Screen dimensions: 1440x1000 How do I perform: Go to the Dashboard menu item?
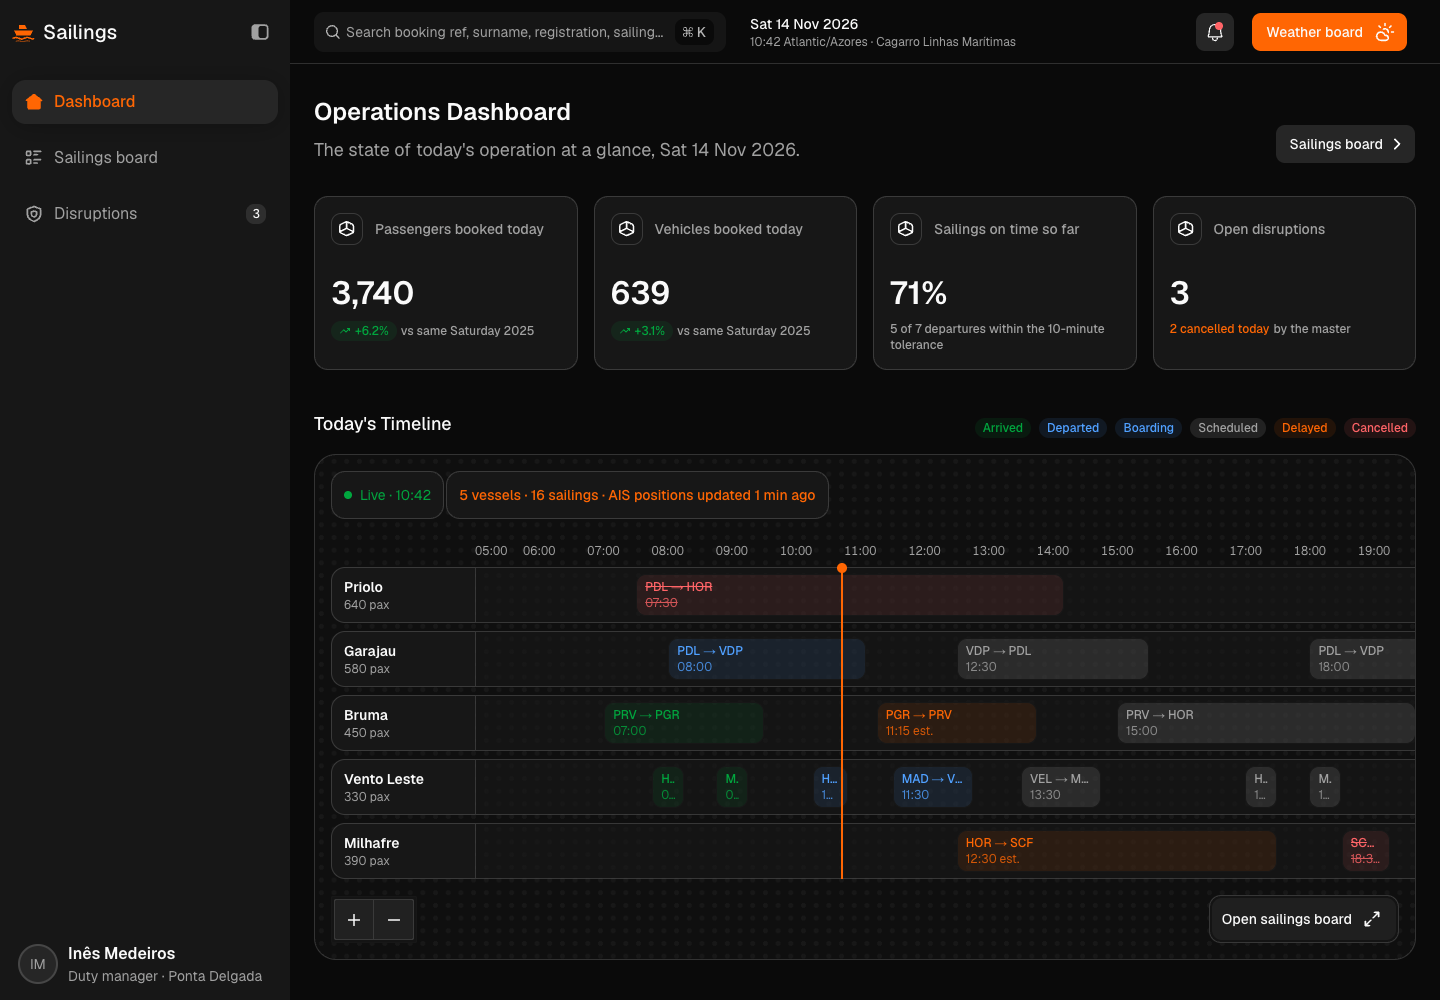[x=145, y=102]
